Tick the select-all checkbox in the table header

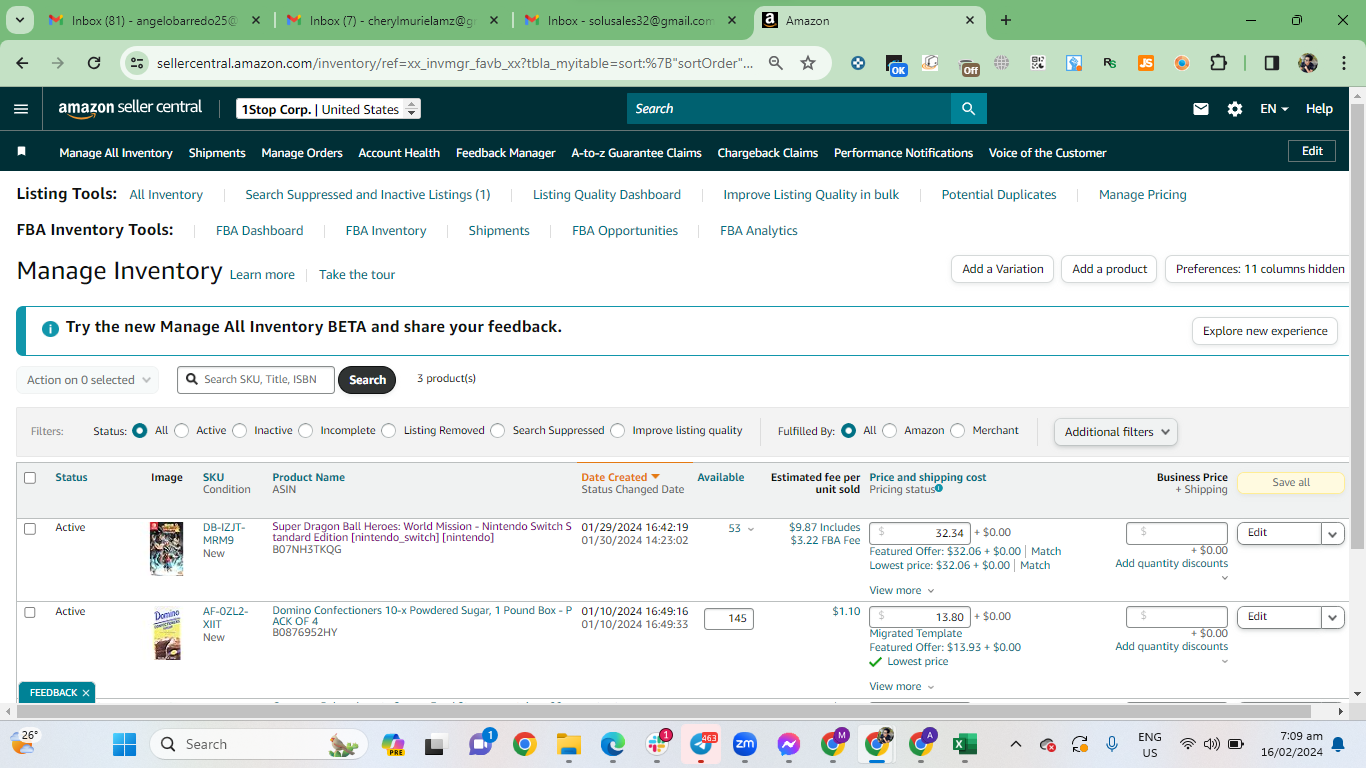point(30,478)
